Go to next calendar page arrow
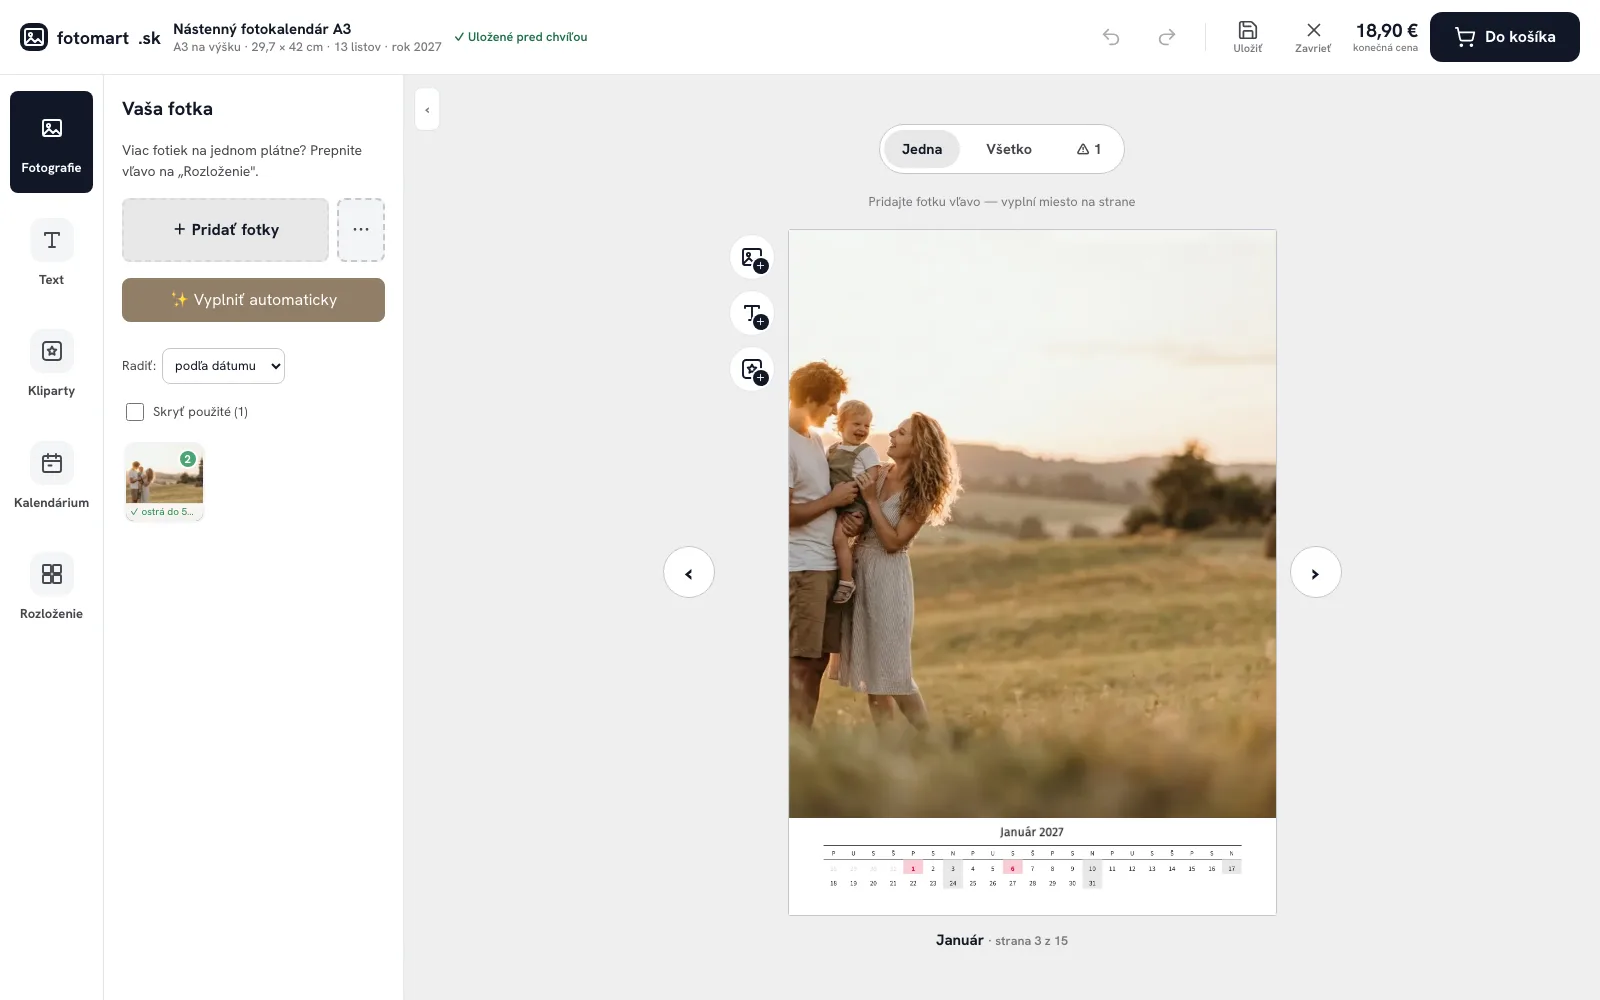1600x1000 pixels. (1316, 572)
